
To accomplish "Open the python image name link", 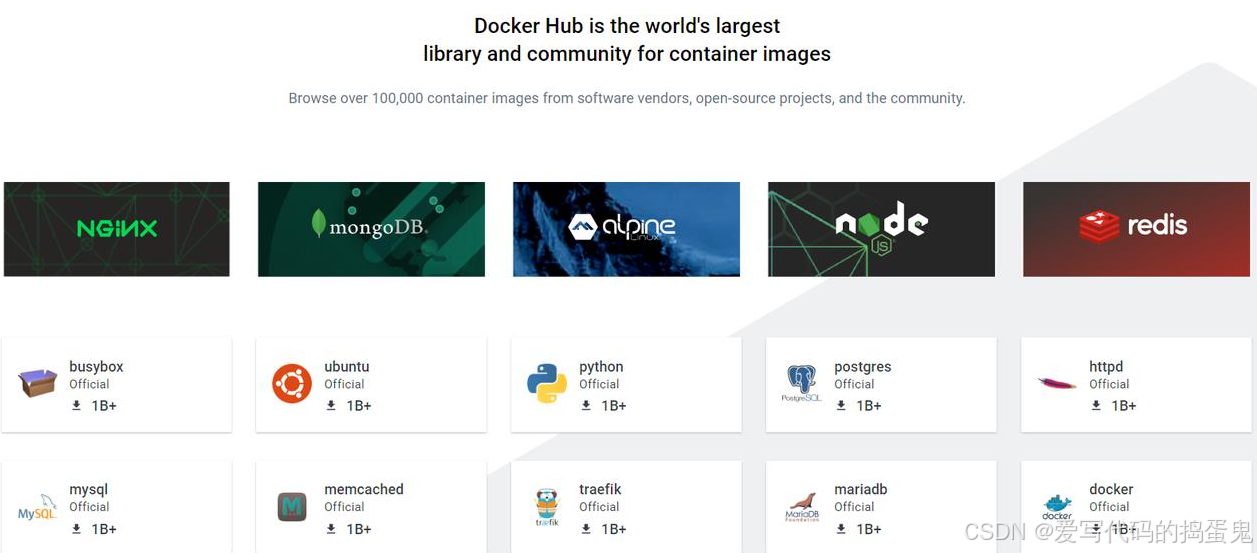I will point(601,367).
